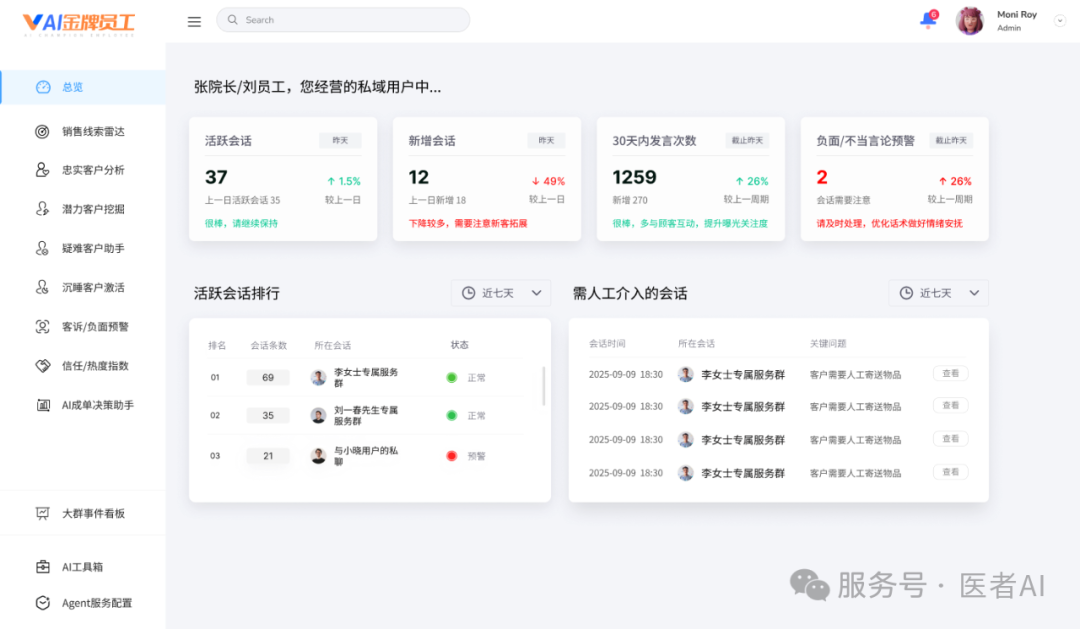This screenshot has height=629, width=1080.
Task: Expand the Moni Roy account dropdown arrow
Action: tap(1060, 21)
